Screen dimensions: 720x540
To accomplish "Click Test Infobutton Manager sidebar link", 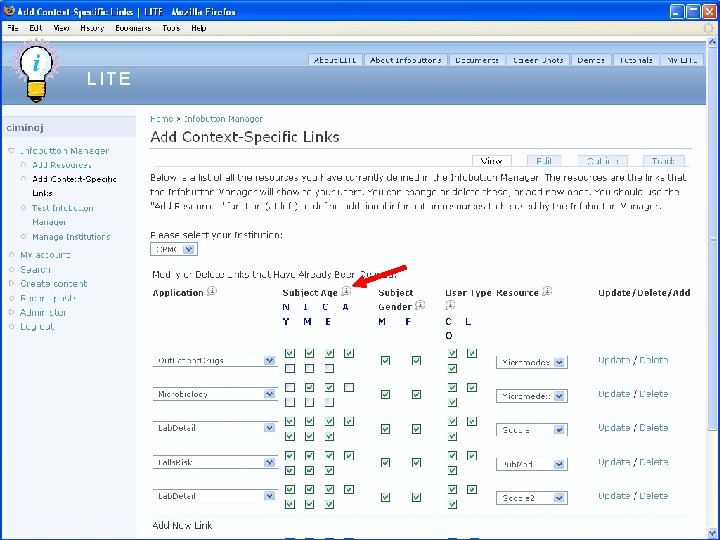I will click(63, 215).
